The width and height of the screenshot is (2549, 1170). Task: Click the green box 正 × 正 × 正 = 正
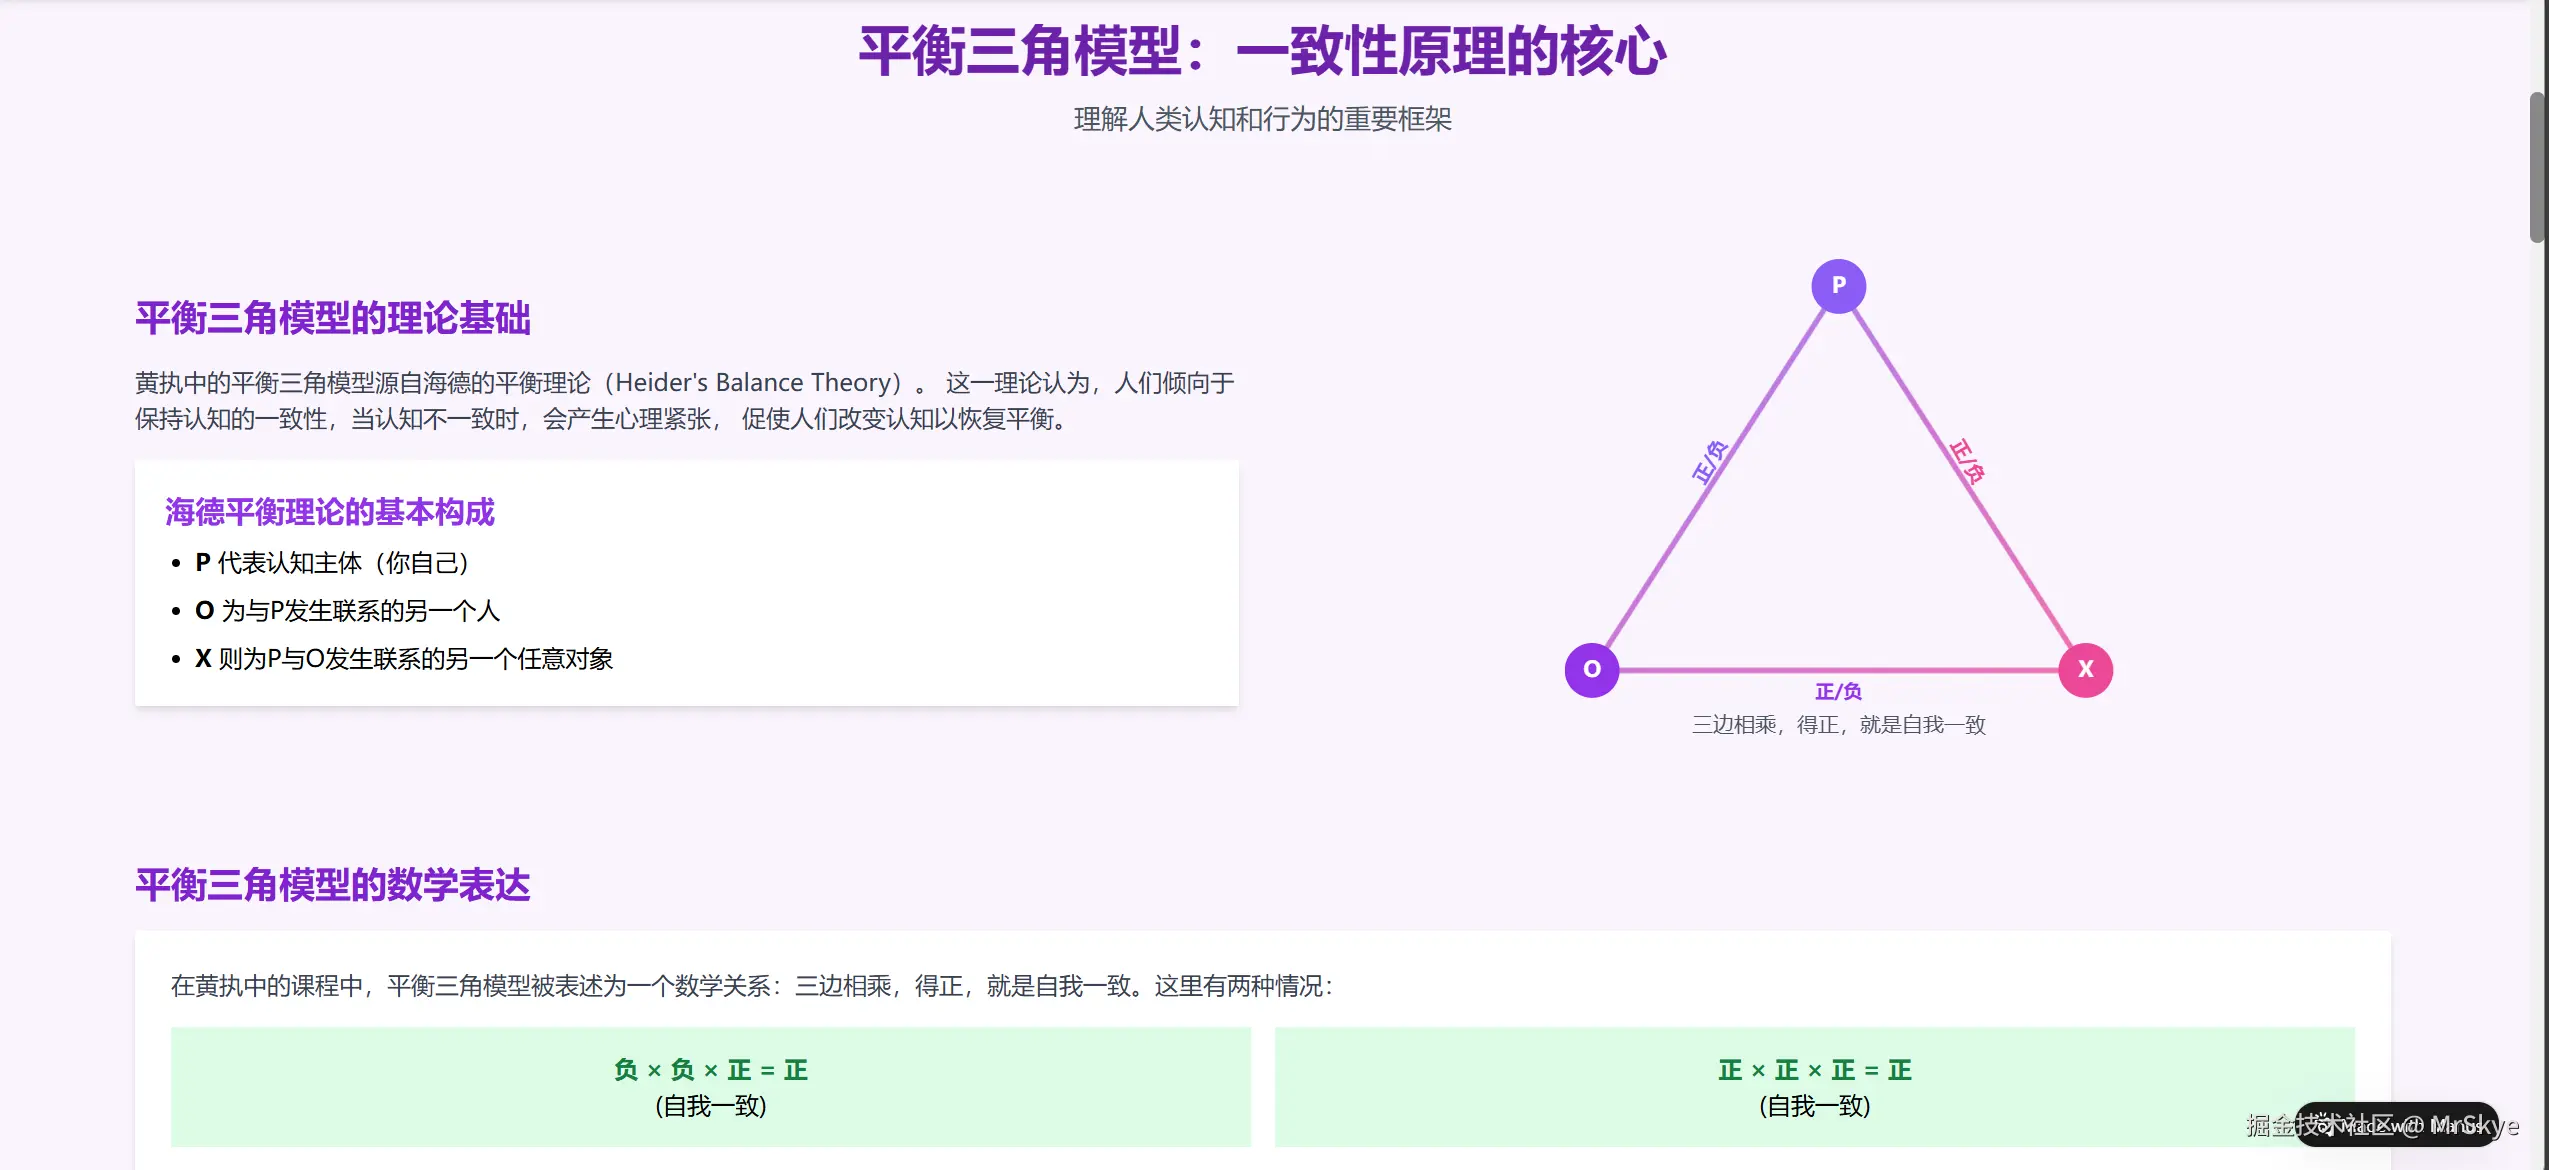coord(1815,1086)
